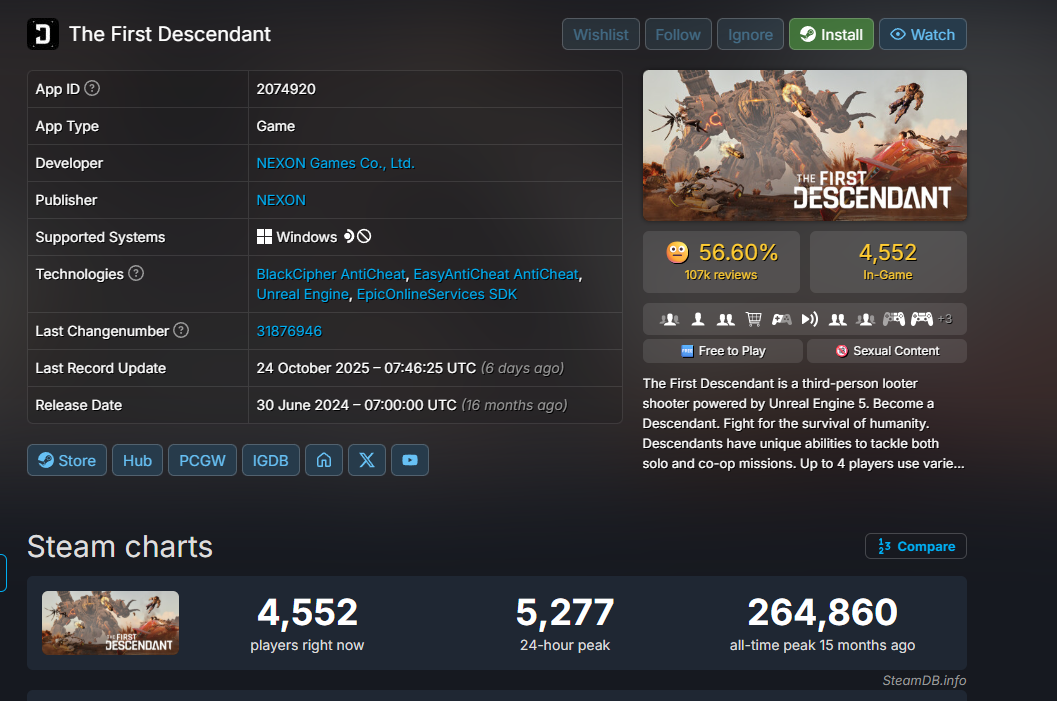Click the two-person icon right of Remote Play
Image resolution: width=1057 pixels, height=701 pixels.
(838, 319)
